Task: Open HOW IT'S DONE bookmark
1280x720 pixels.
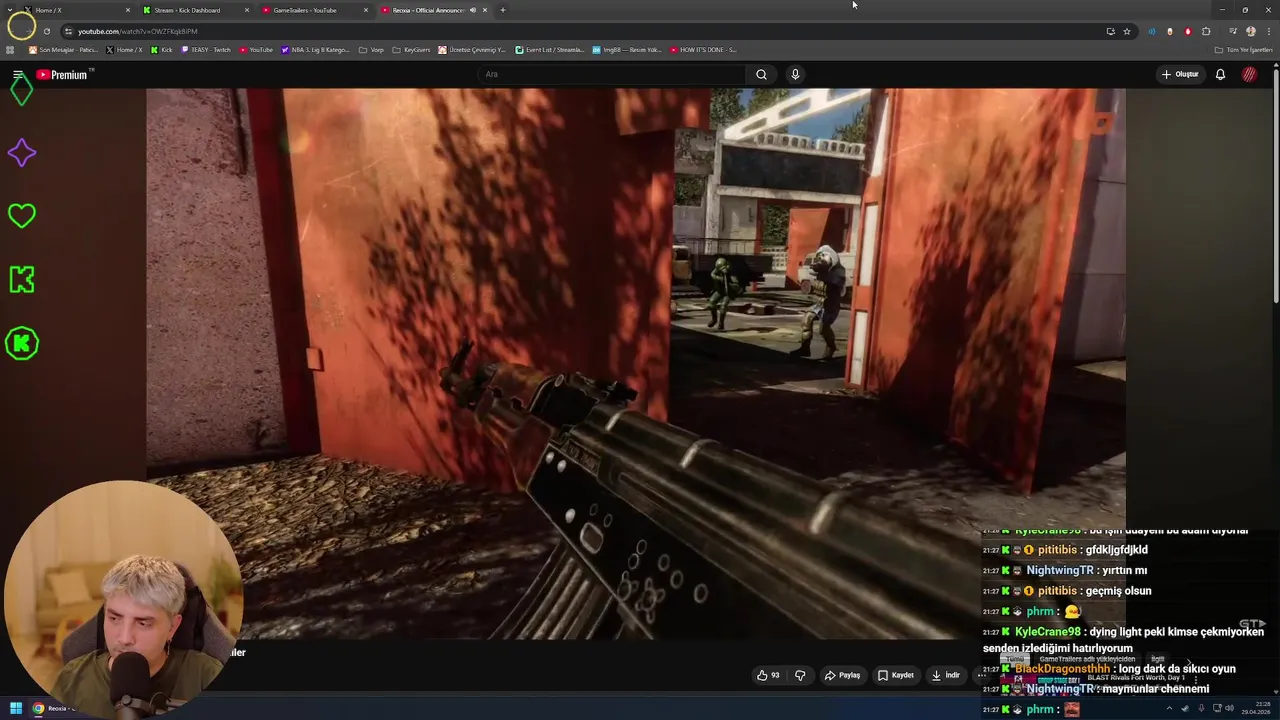Action: [704, 49]
